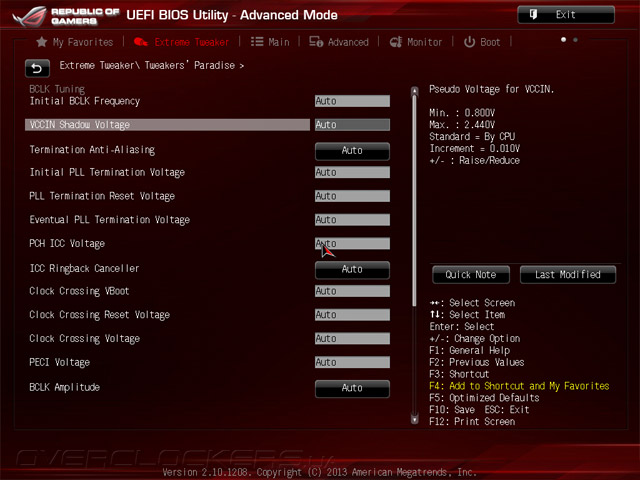Select Initial BCLK Frequency label

(x=85, y=101)
